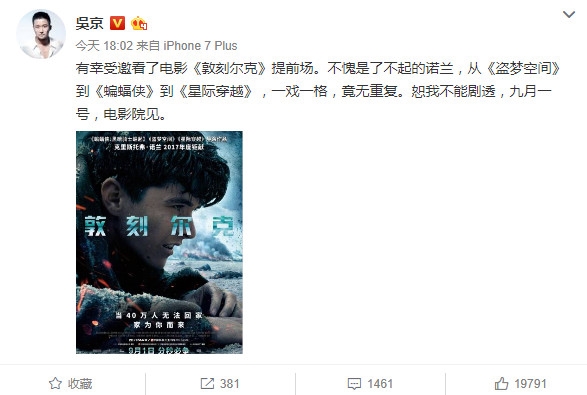Click the 《星际穿越》 text in the post
Viewport: 587px width, 395px height.
(215, 91)
